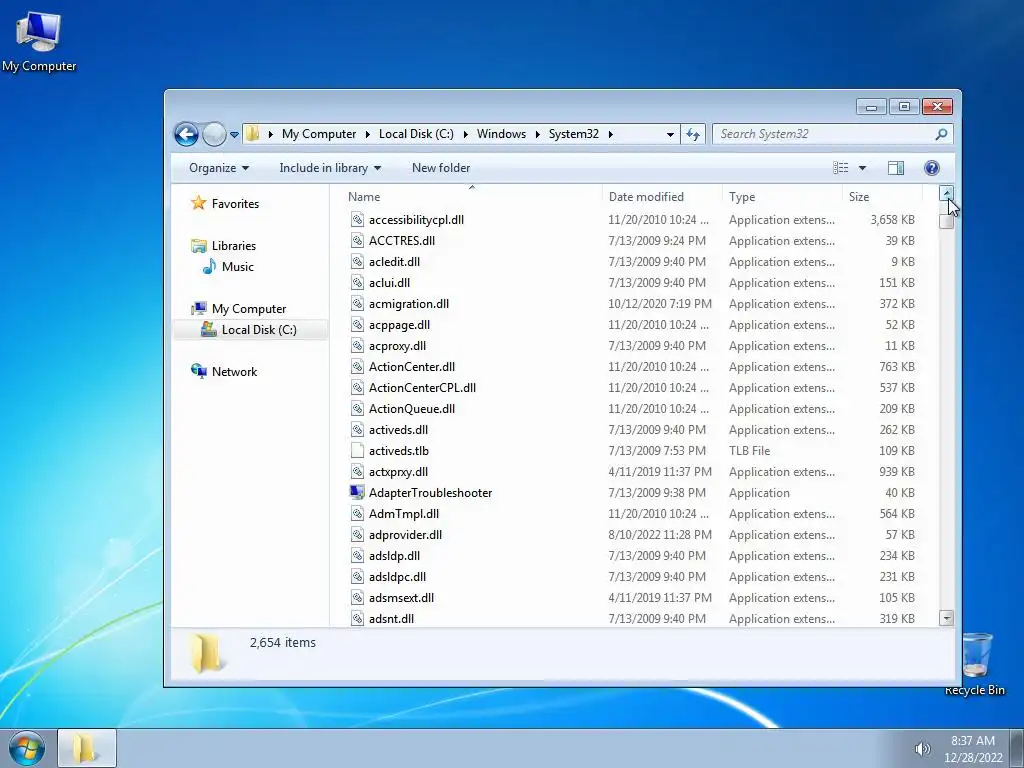The width and height of the screenshot is (1024, 768).
Task: Select ActionCenterCPL.dll file icon
Action: (x=357, y=387)
